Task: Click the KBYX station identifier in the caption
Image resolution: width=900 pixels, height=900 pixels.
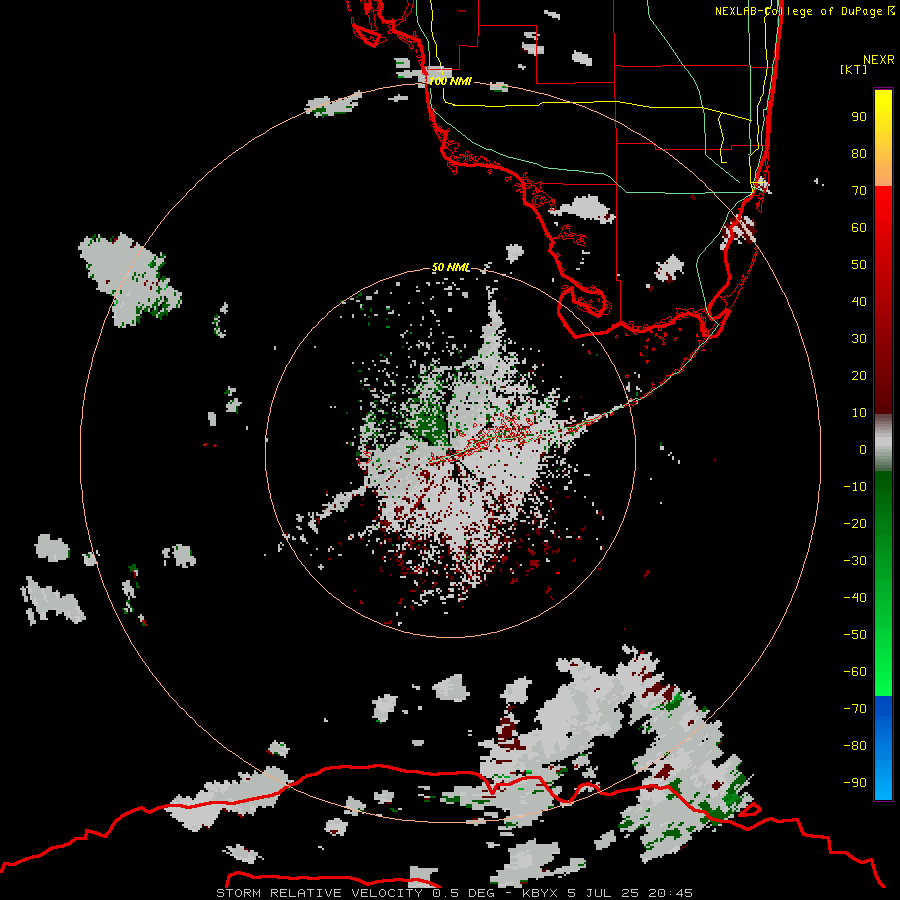Action: (539, 893)
